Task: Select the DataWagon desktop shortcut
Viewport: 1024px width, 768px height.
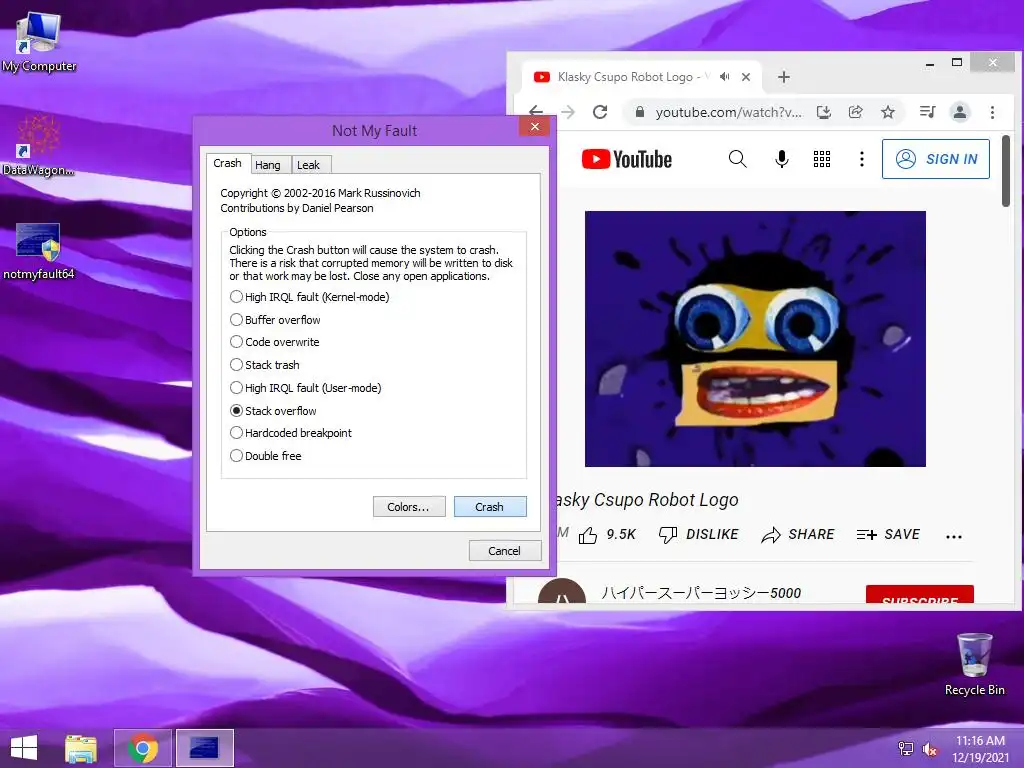Action: [38, 145]
